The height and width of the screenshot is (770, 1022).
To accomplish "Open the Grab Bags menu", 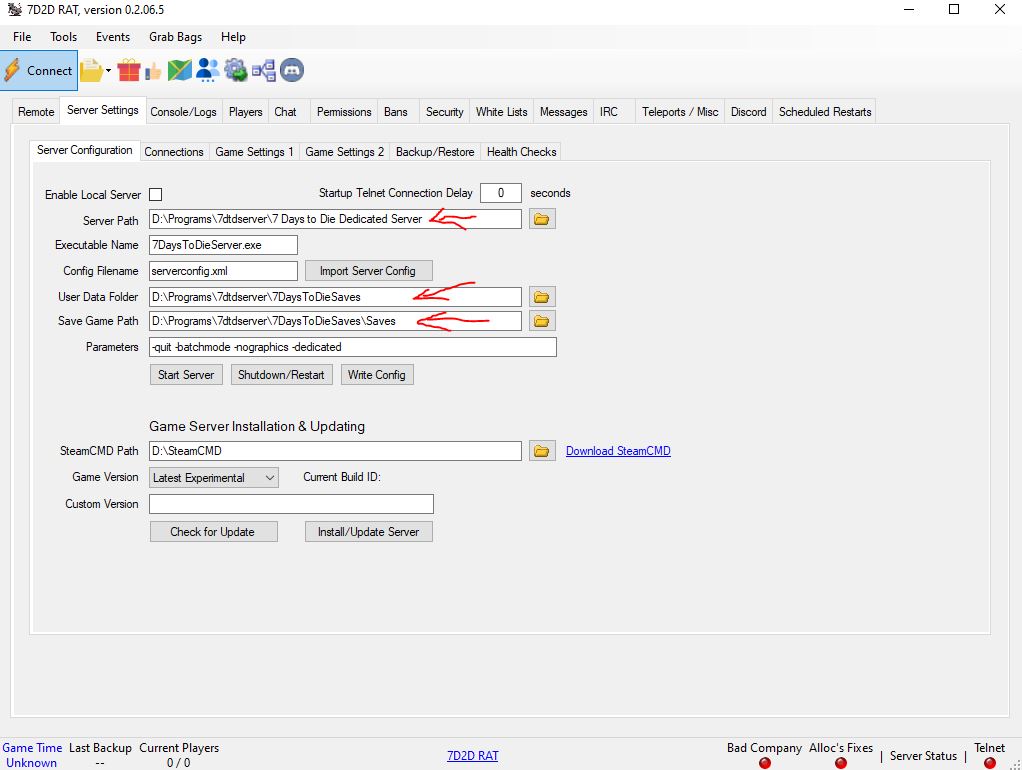I will (x=175, y=37).
